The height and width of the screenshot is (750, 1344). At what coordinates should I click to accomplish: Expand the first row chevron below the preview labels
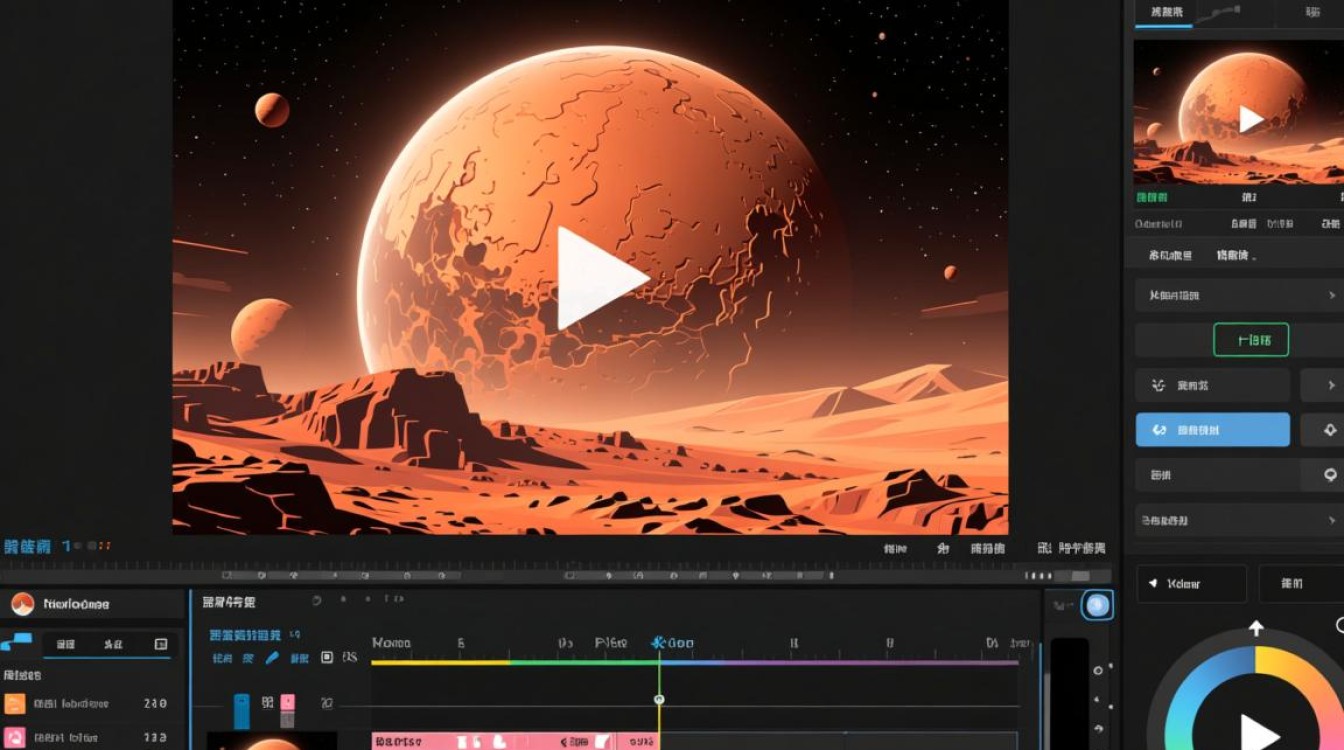click(1331, 295)
